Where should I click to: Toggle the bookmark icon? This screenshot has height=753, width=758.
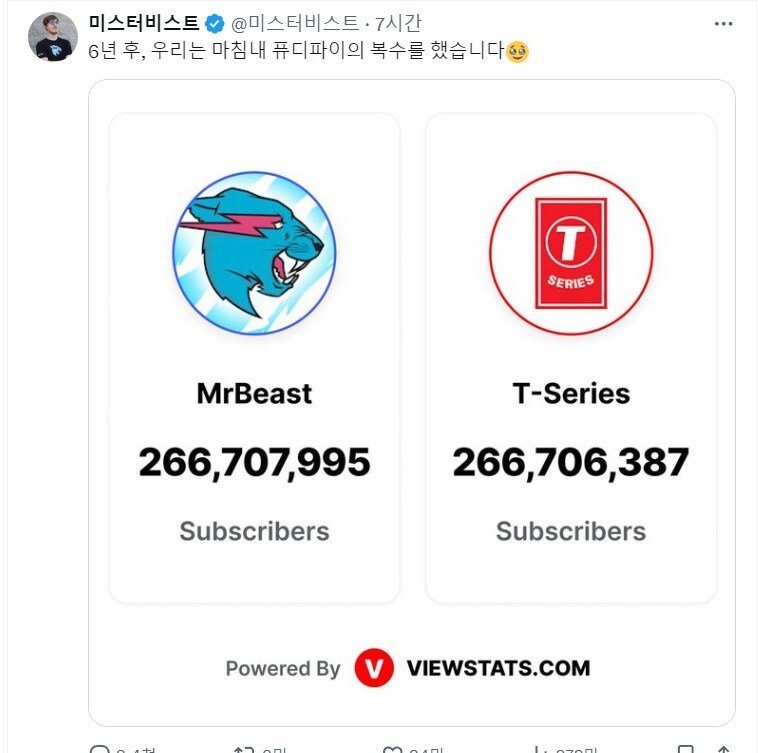(x=684, y=749)
